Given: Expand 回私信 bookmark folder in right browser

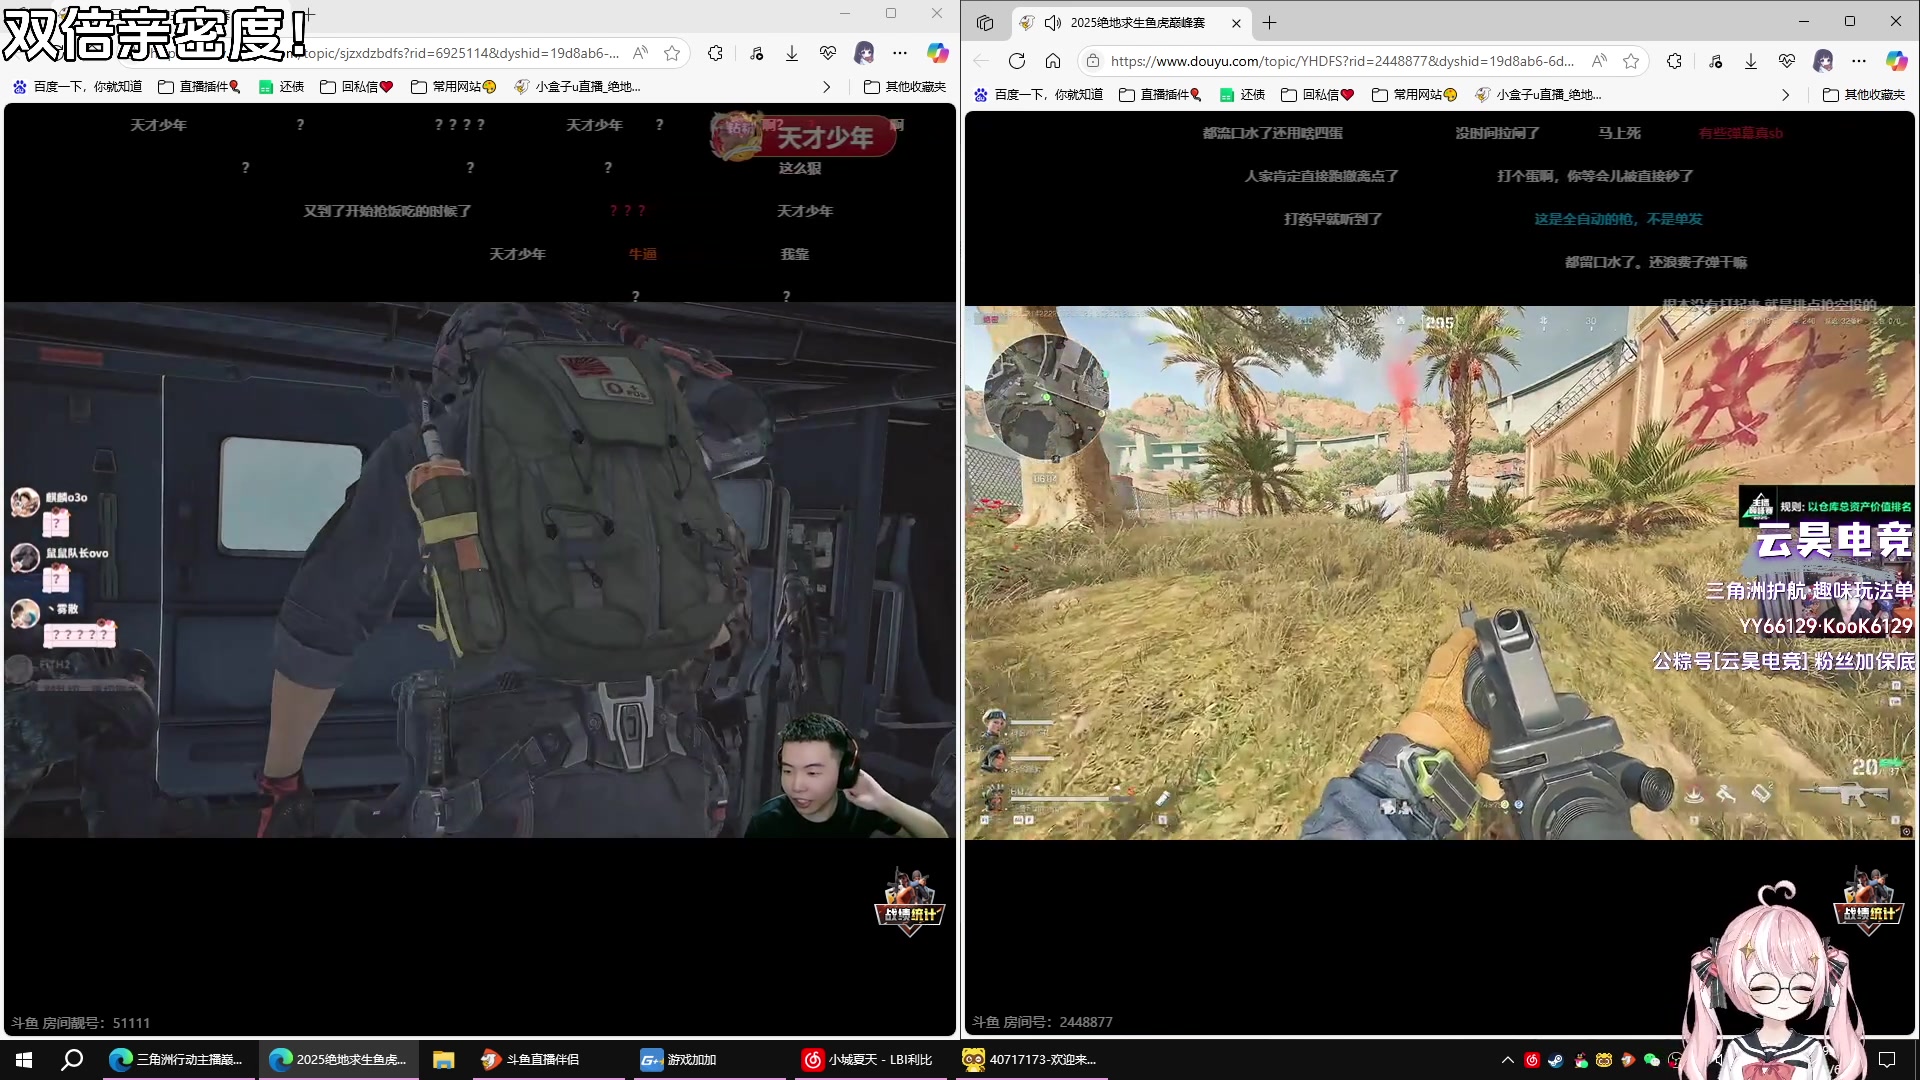Looking at the screenshot, I should 1318,95.
